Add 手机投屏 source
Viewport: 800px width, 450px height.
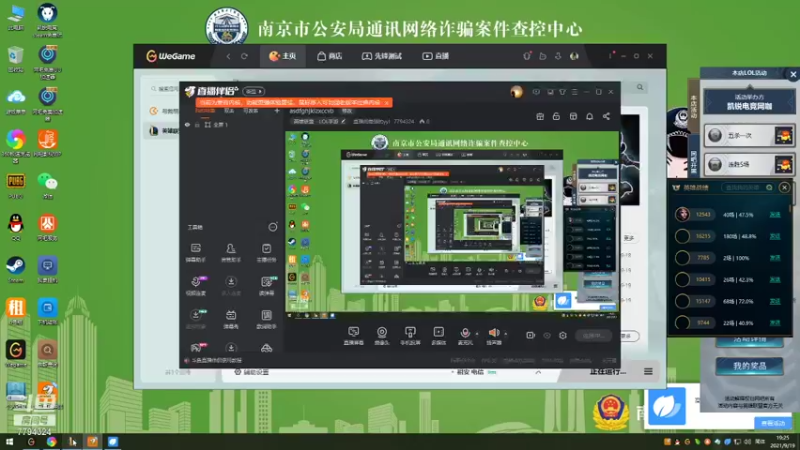(410, 336)
